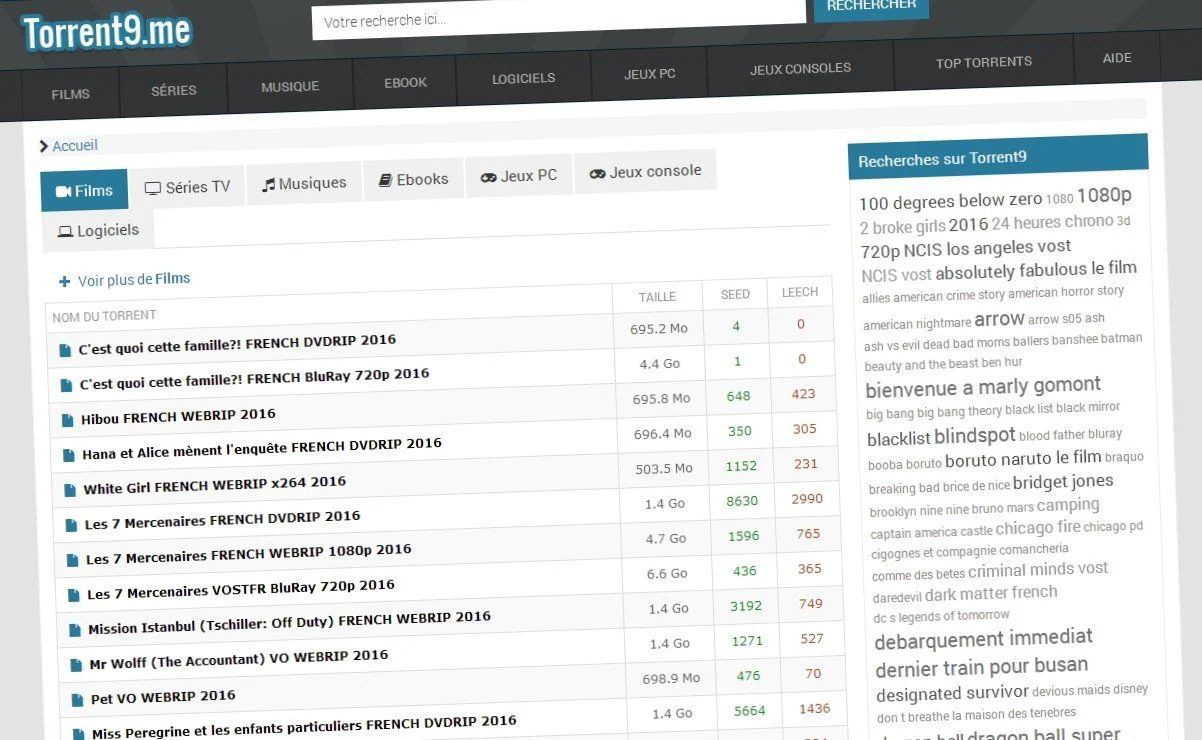
Task: Open TOP TORRENTS in the navigation bar
Action: pos(983,62)
